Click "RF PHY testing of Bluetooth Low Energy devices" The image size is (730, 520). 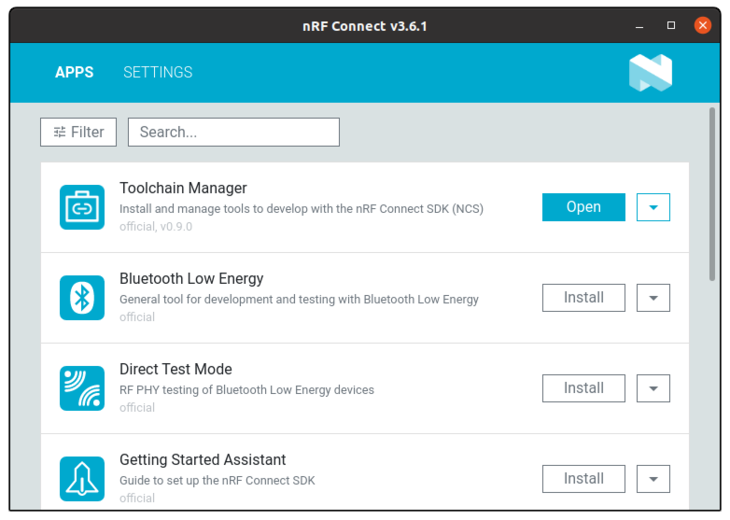pos(247,390)
